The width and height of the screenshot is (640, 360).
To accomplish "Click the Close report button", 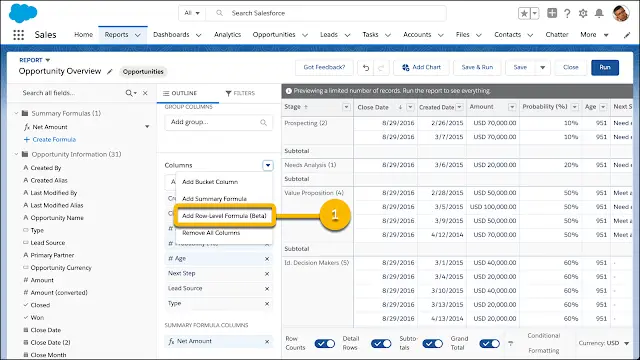I will 571,67.
